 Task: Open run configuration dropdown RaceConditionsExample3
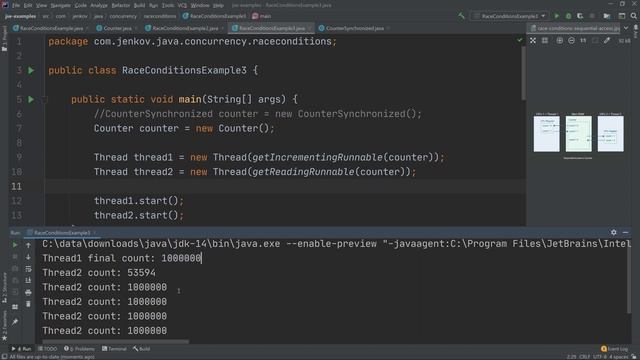(x=510, y=16)
